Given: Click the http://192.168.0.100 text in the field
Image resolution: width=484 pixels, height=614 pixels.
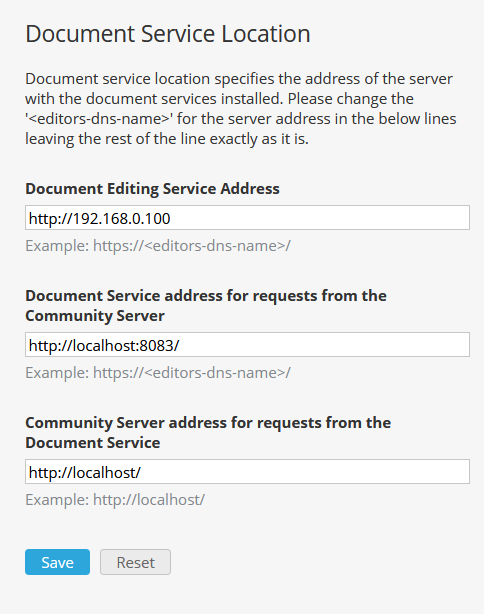Looking at the screenshot, I should tap(99, 218).
